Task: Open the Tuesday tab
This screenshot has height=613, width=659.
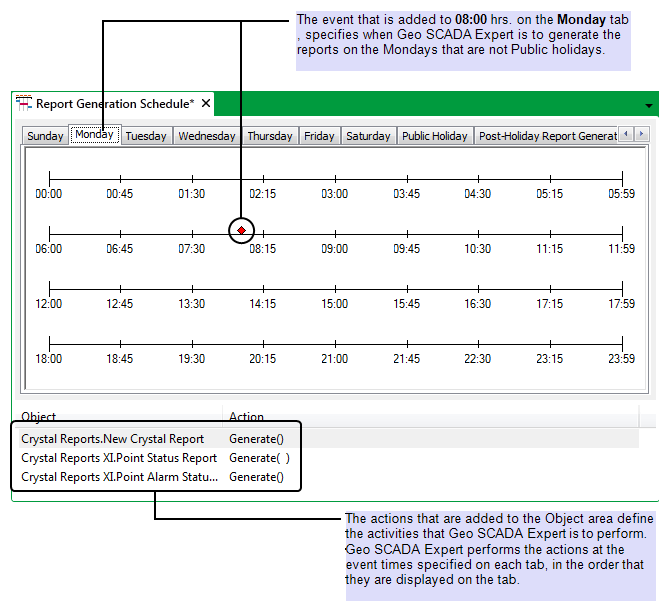Action: pos(146,136)
